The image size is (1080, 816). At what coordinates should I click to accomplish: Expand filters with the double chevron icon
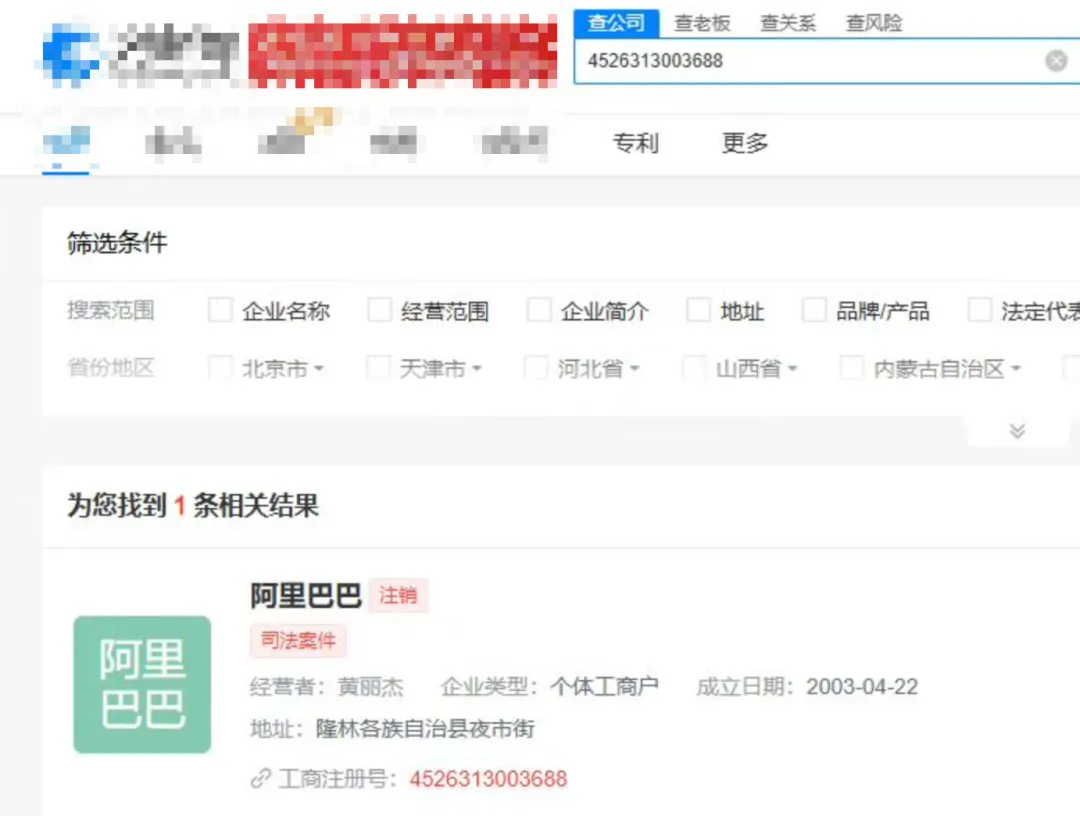[x=1017, y=431]
